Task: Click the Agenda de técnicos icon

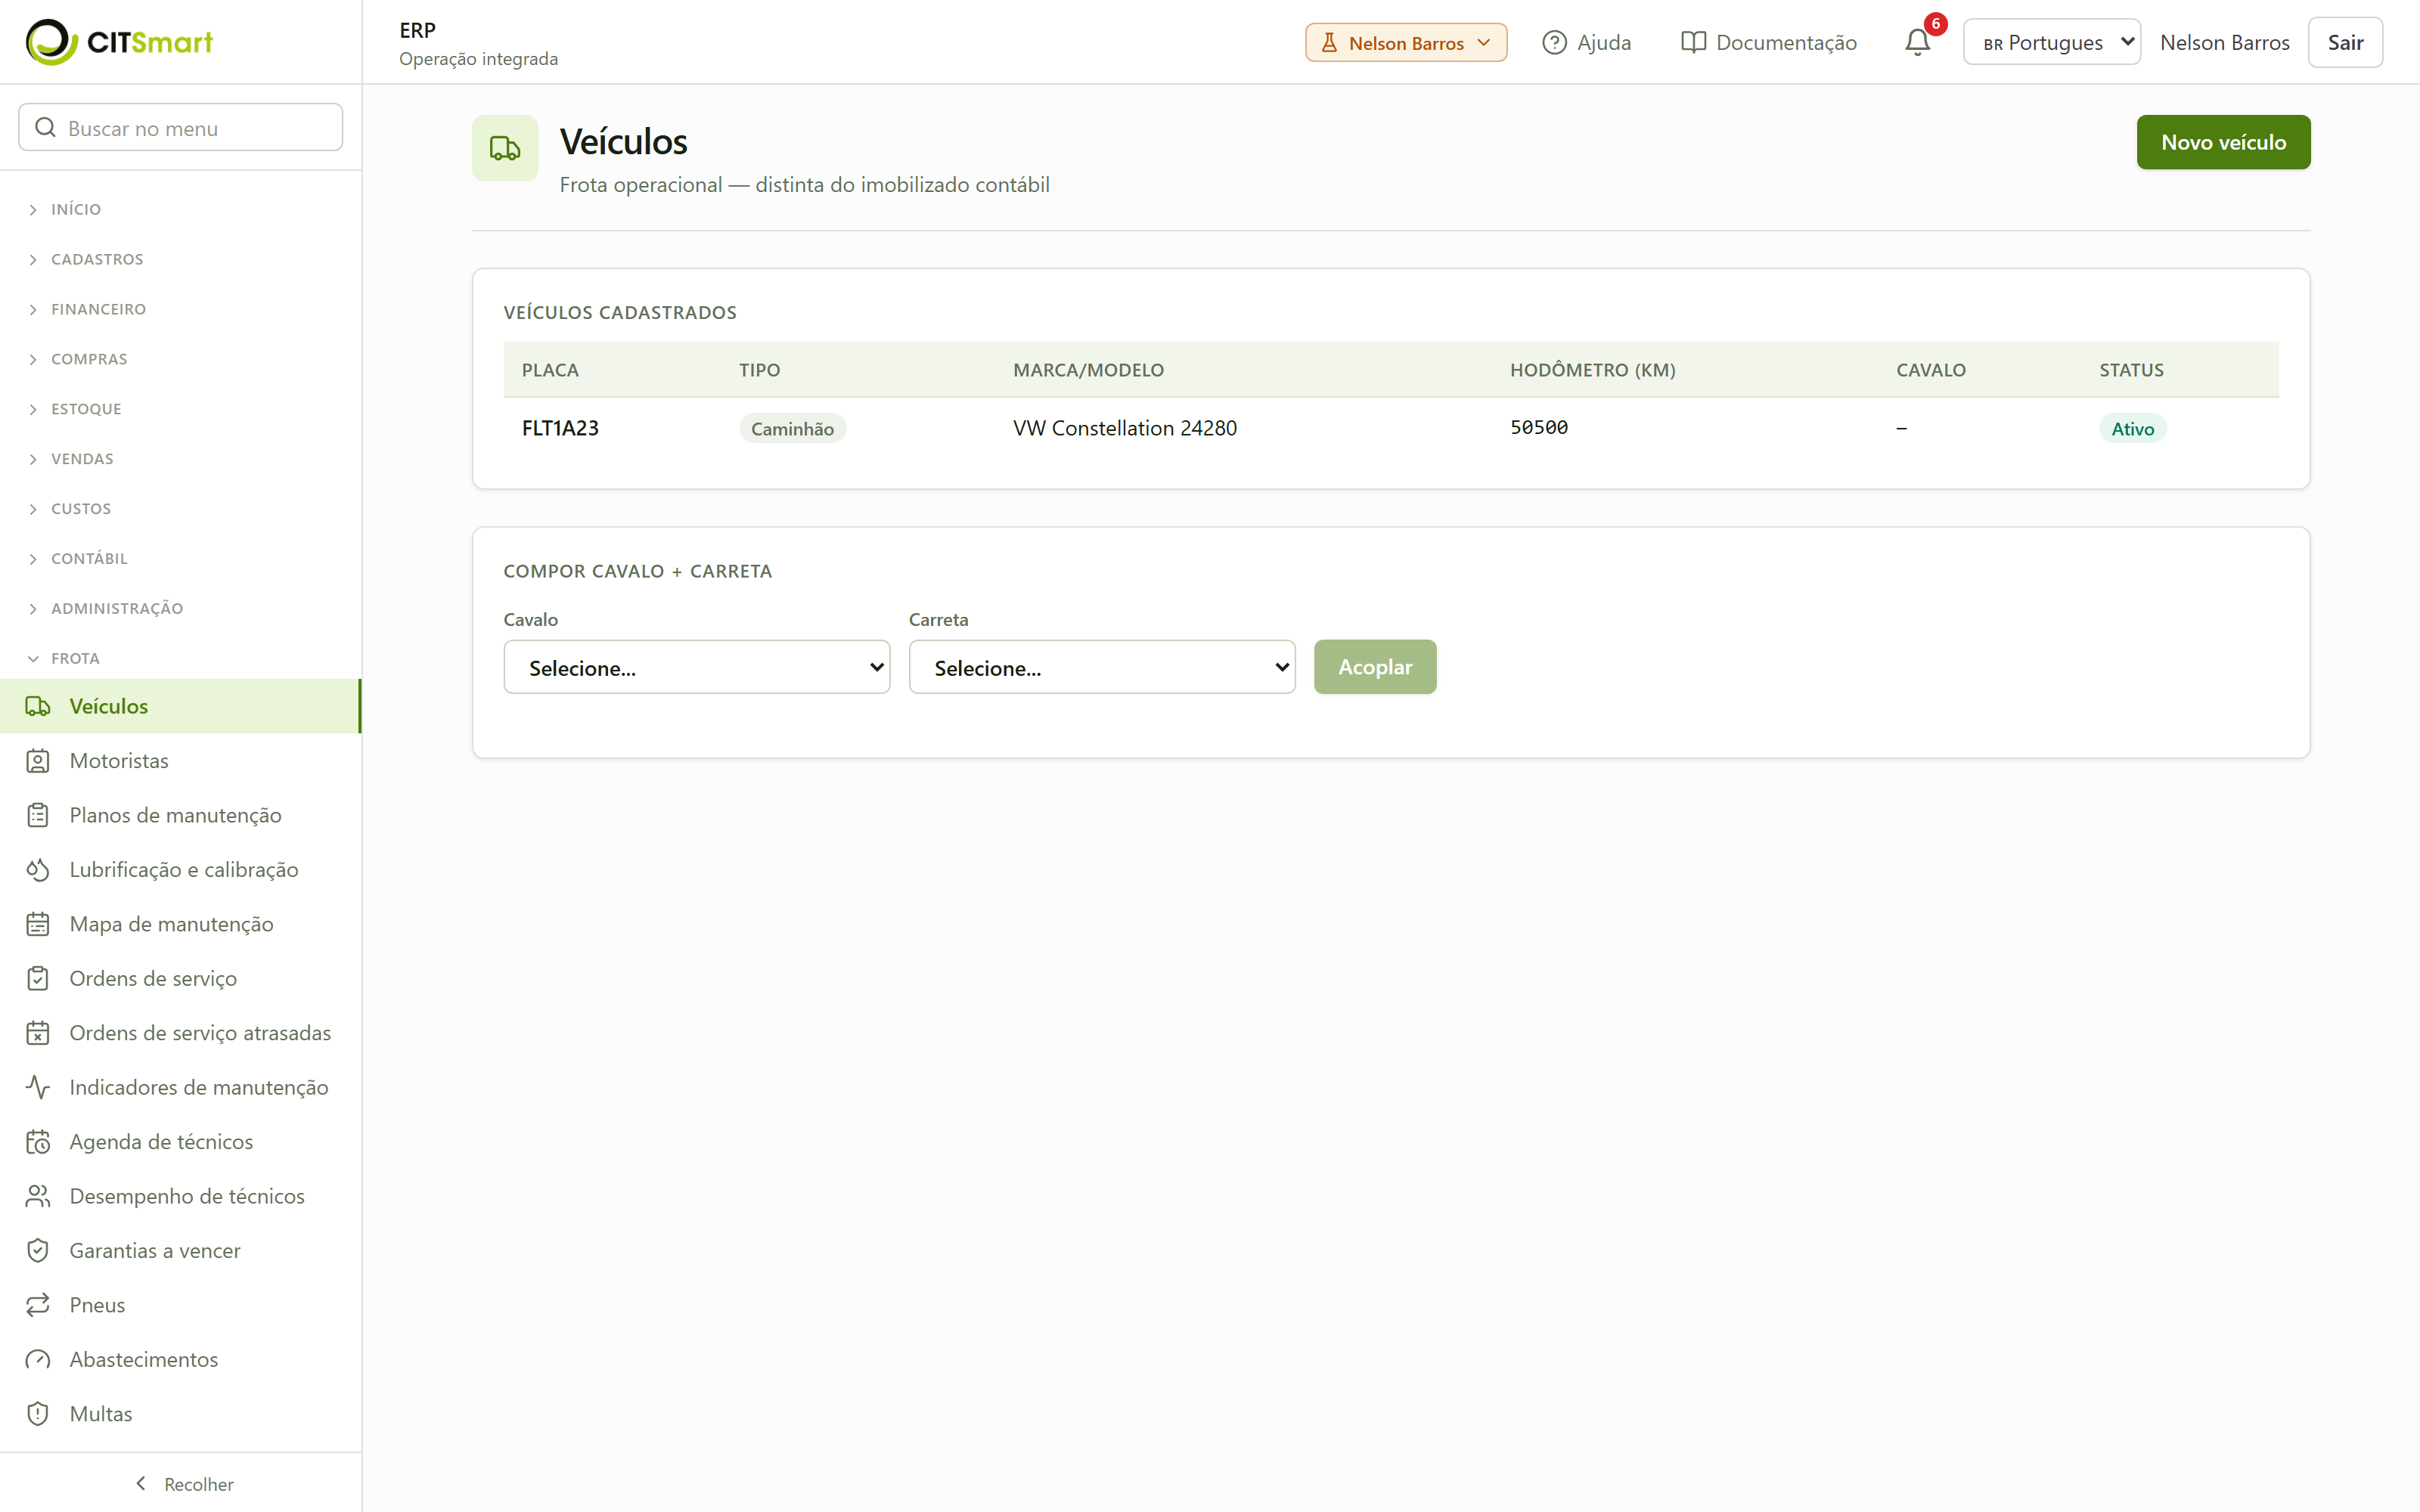Action: [38, 1142]
